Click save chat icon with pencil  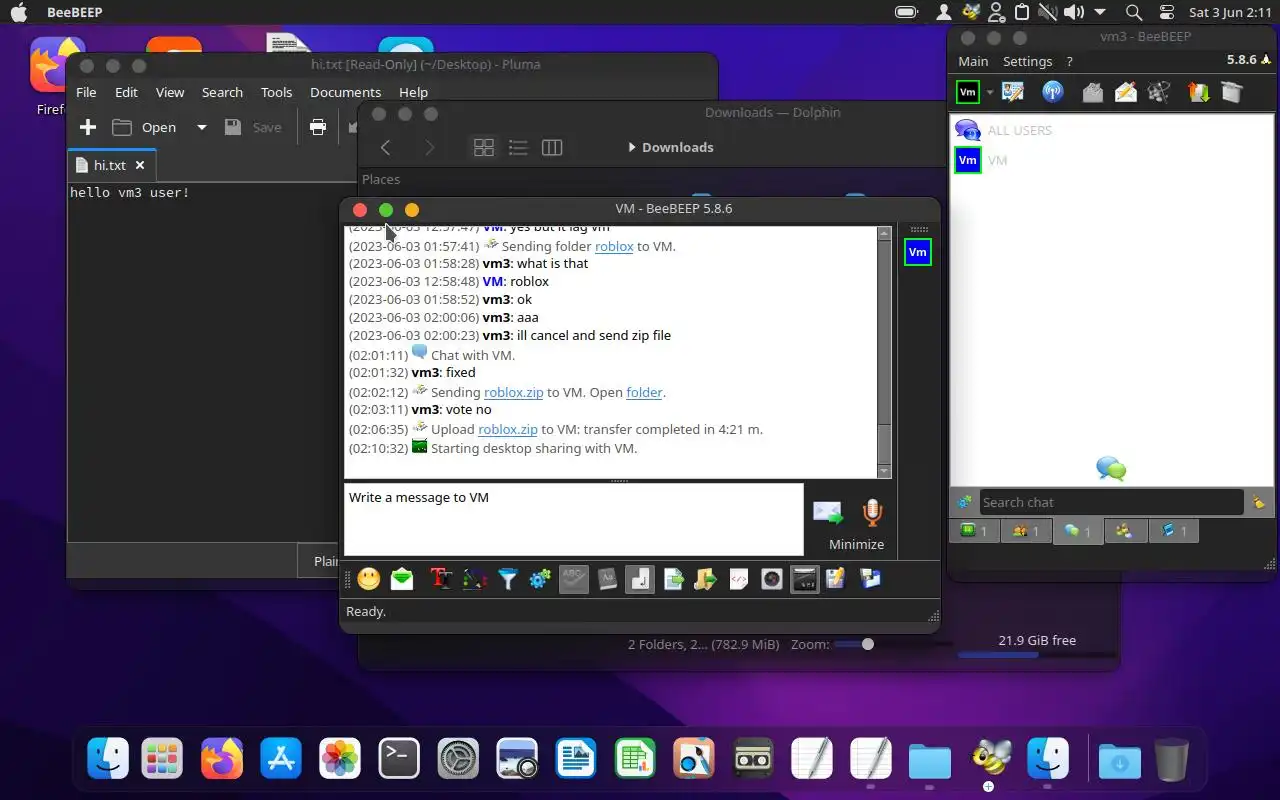tap(837, 579)
